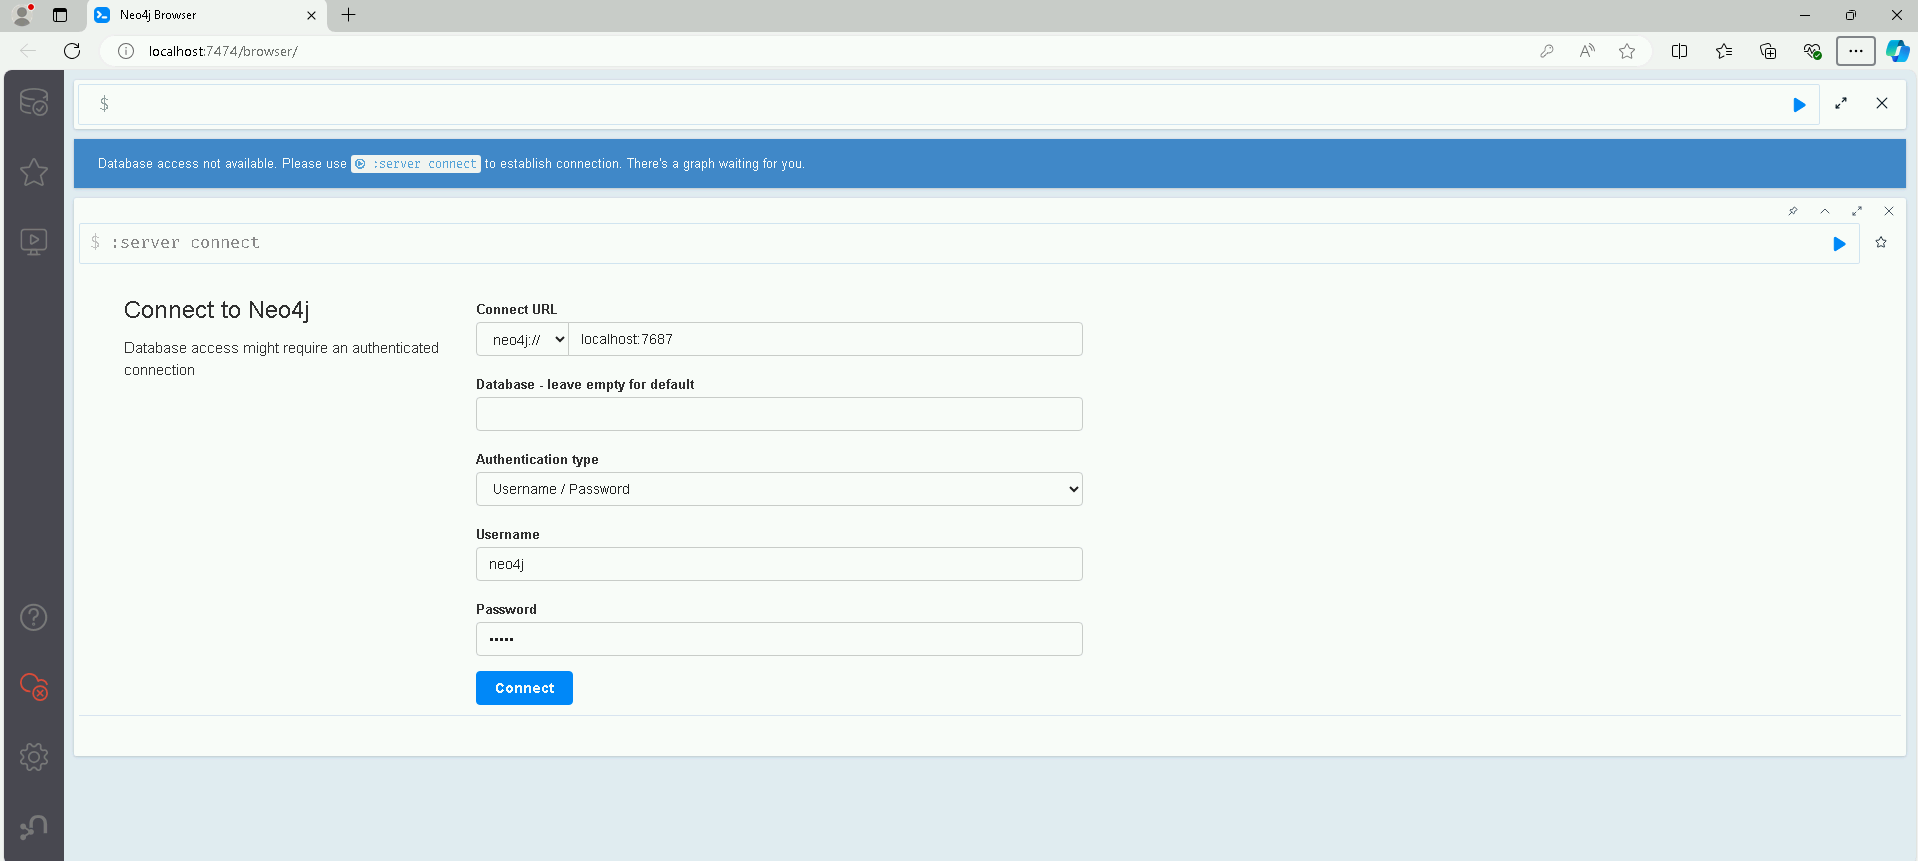Activate Read Aloud in address bar
1918x861 pixels.
(1587, 51)
